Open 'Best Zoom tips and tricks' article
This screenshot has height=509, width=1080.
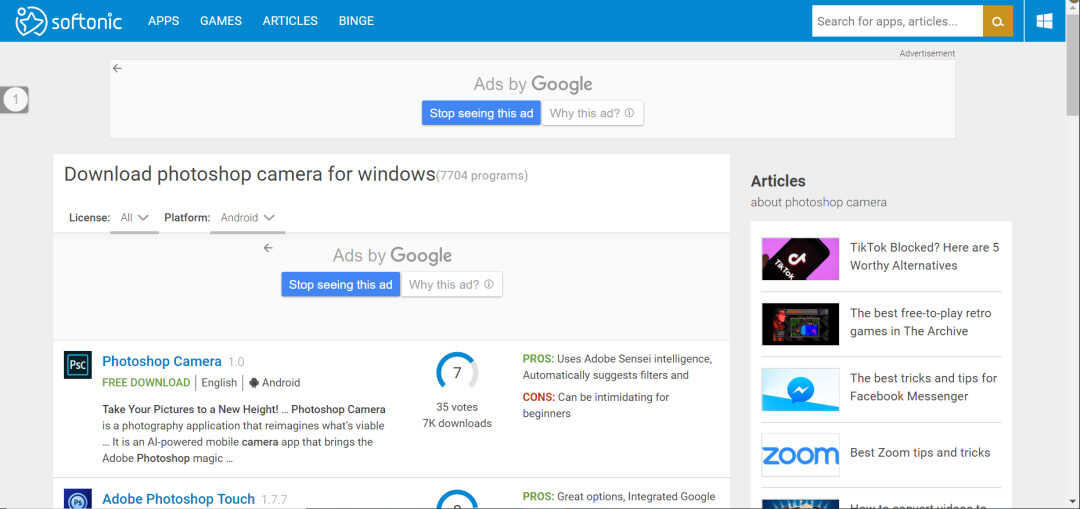click(920, 453)
